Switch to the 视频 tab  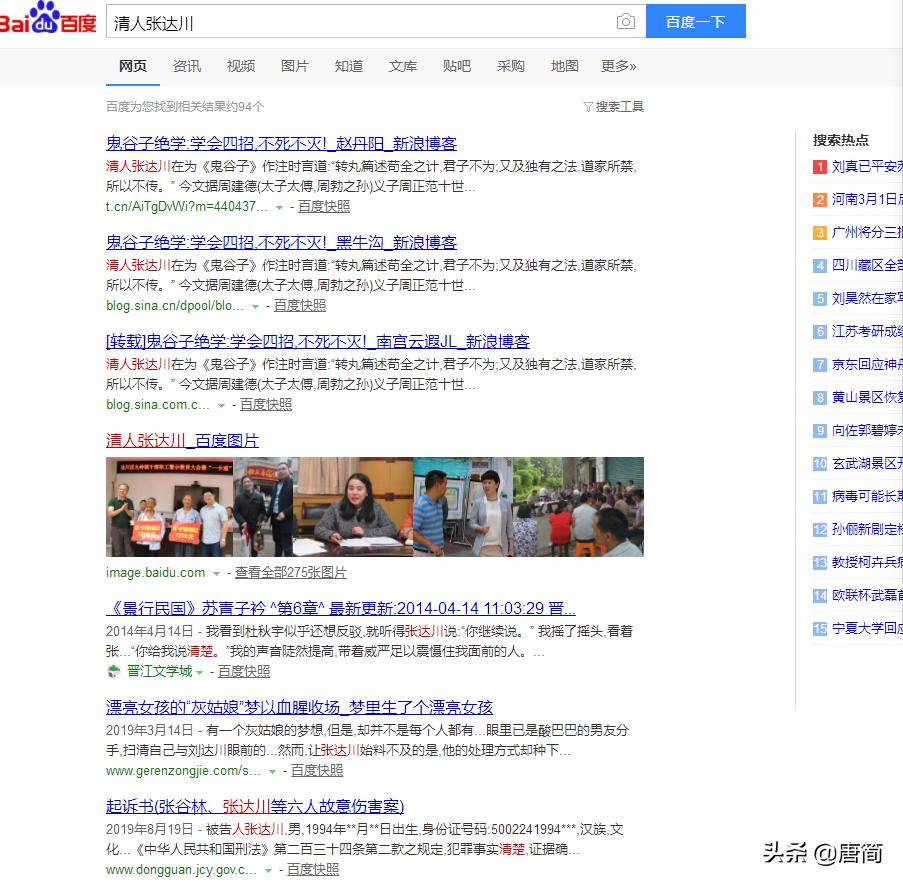coord(241,65)
